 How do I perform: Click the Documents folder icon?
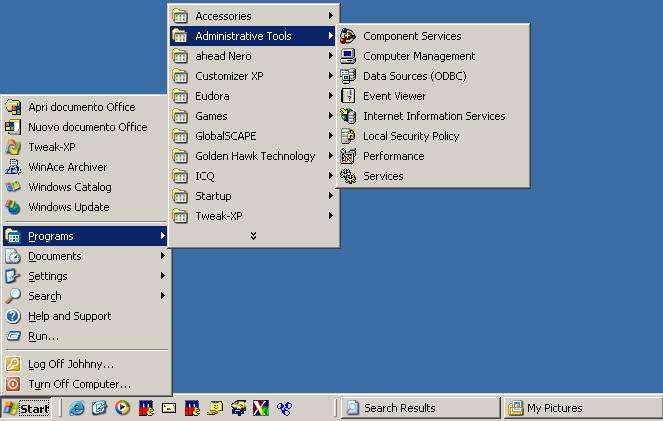point(13,256)
